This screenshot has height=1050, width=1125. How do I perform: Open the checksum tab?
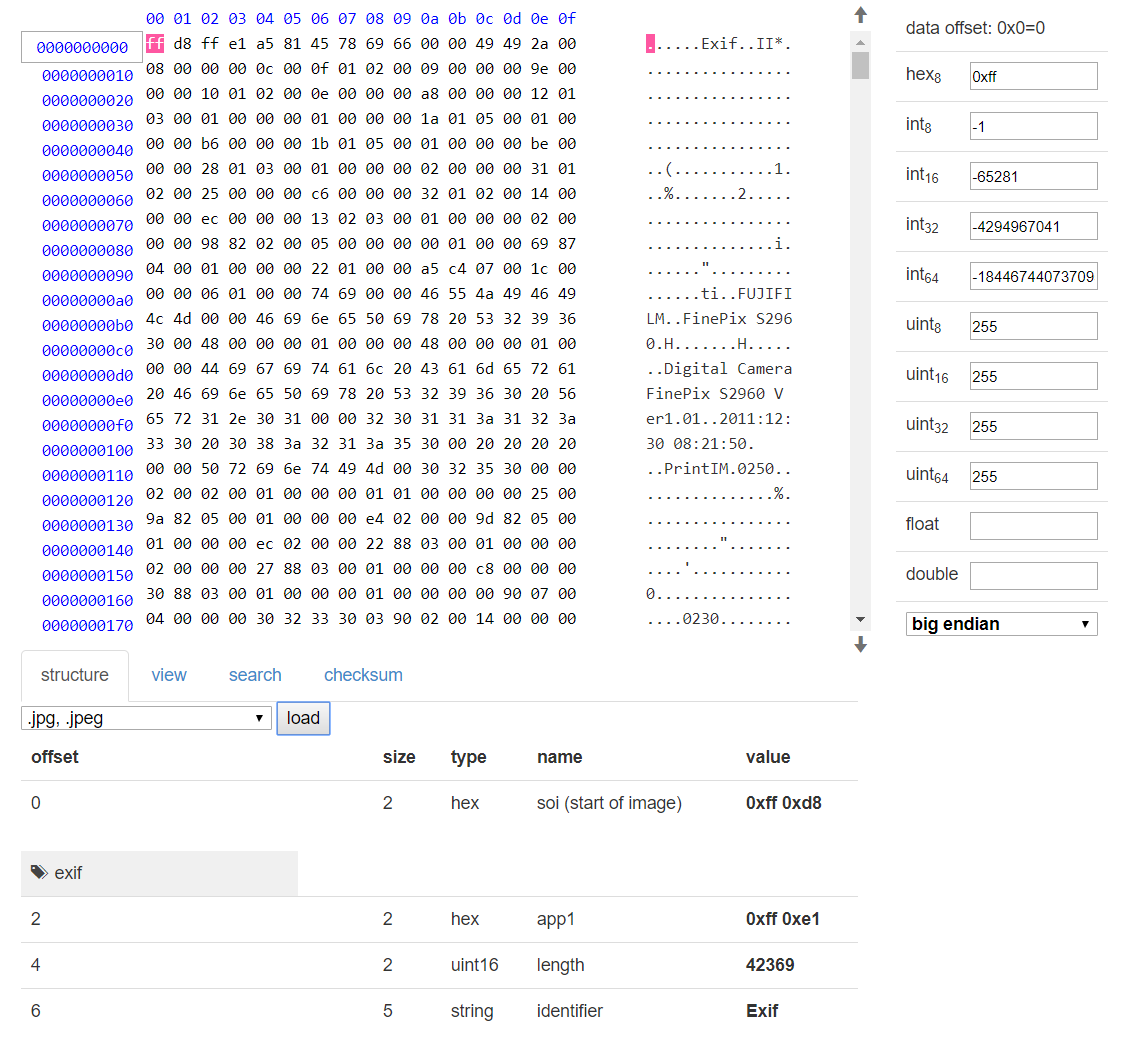[x=363, y=675]
